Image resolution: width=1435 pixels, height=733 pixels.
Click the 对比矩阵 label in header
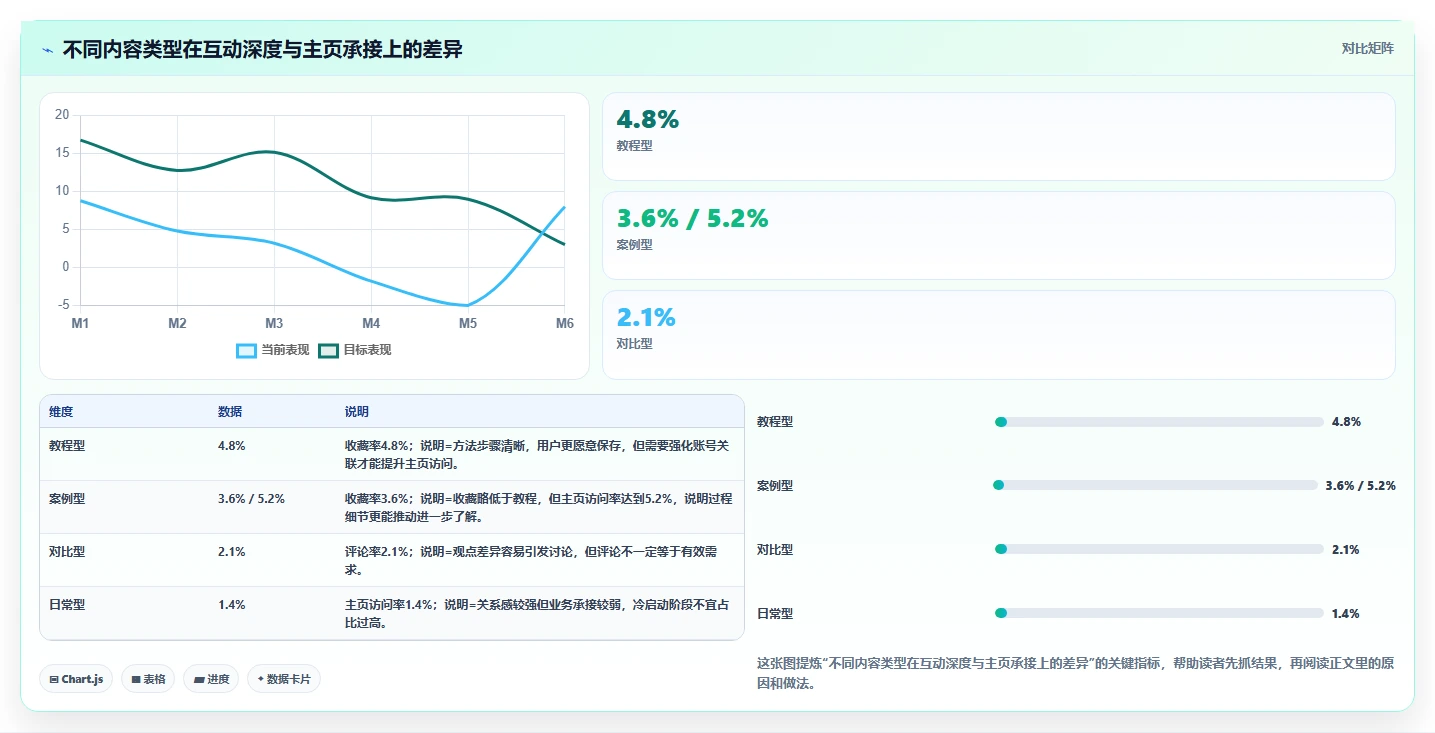(1367, 48)
